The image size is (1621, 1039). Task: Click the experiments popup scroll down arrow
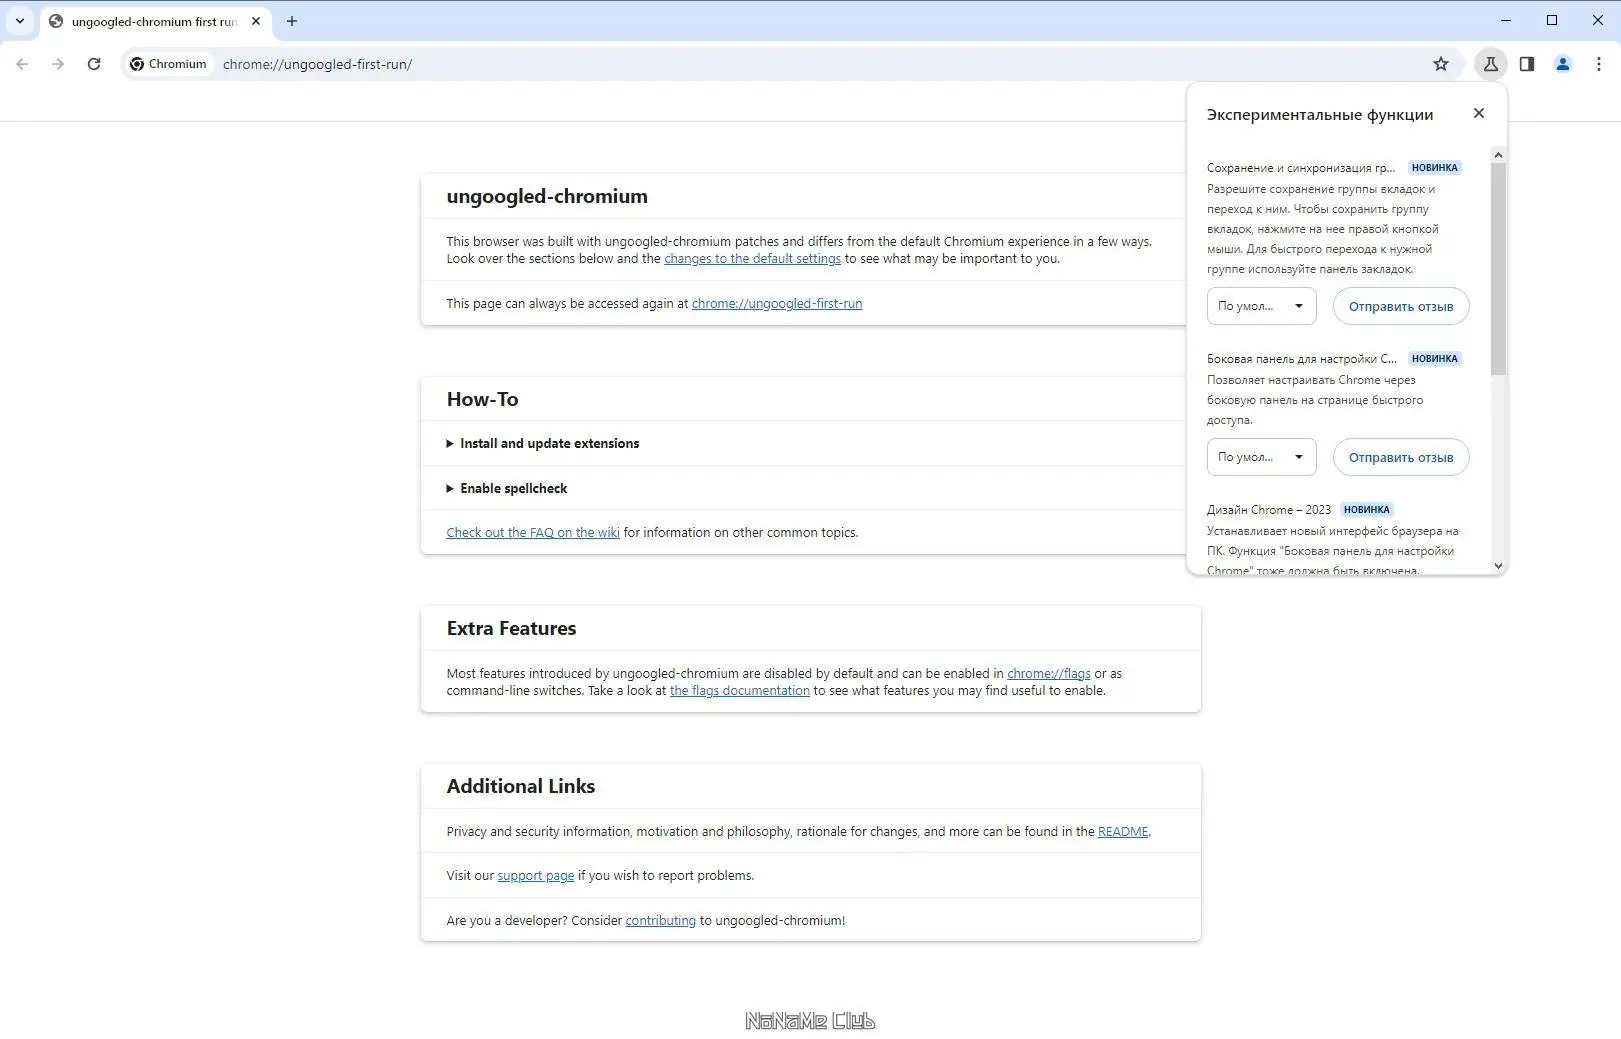click(1498, 566)
